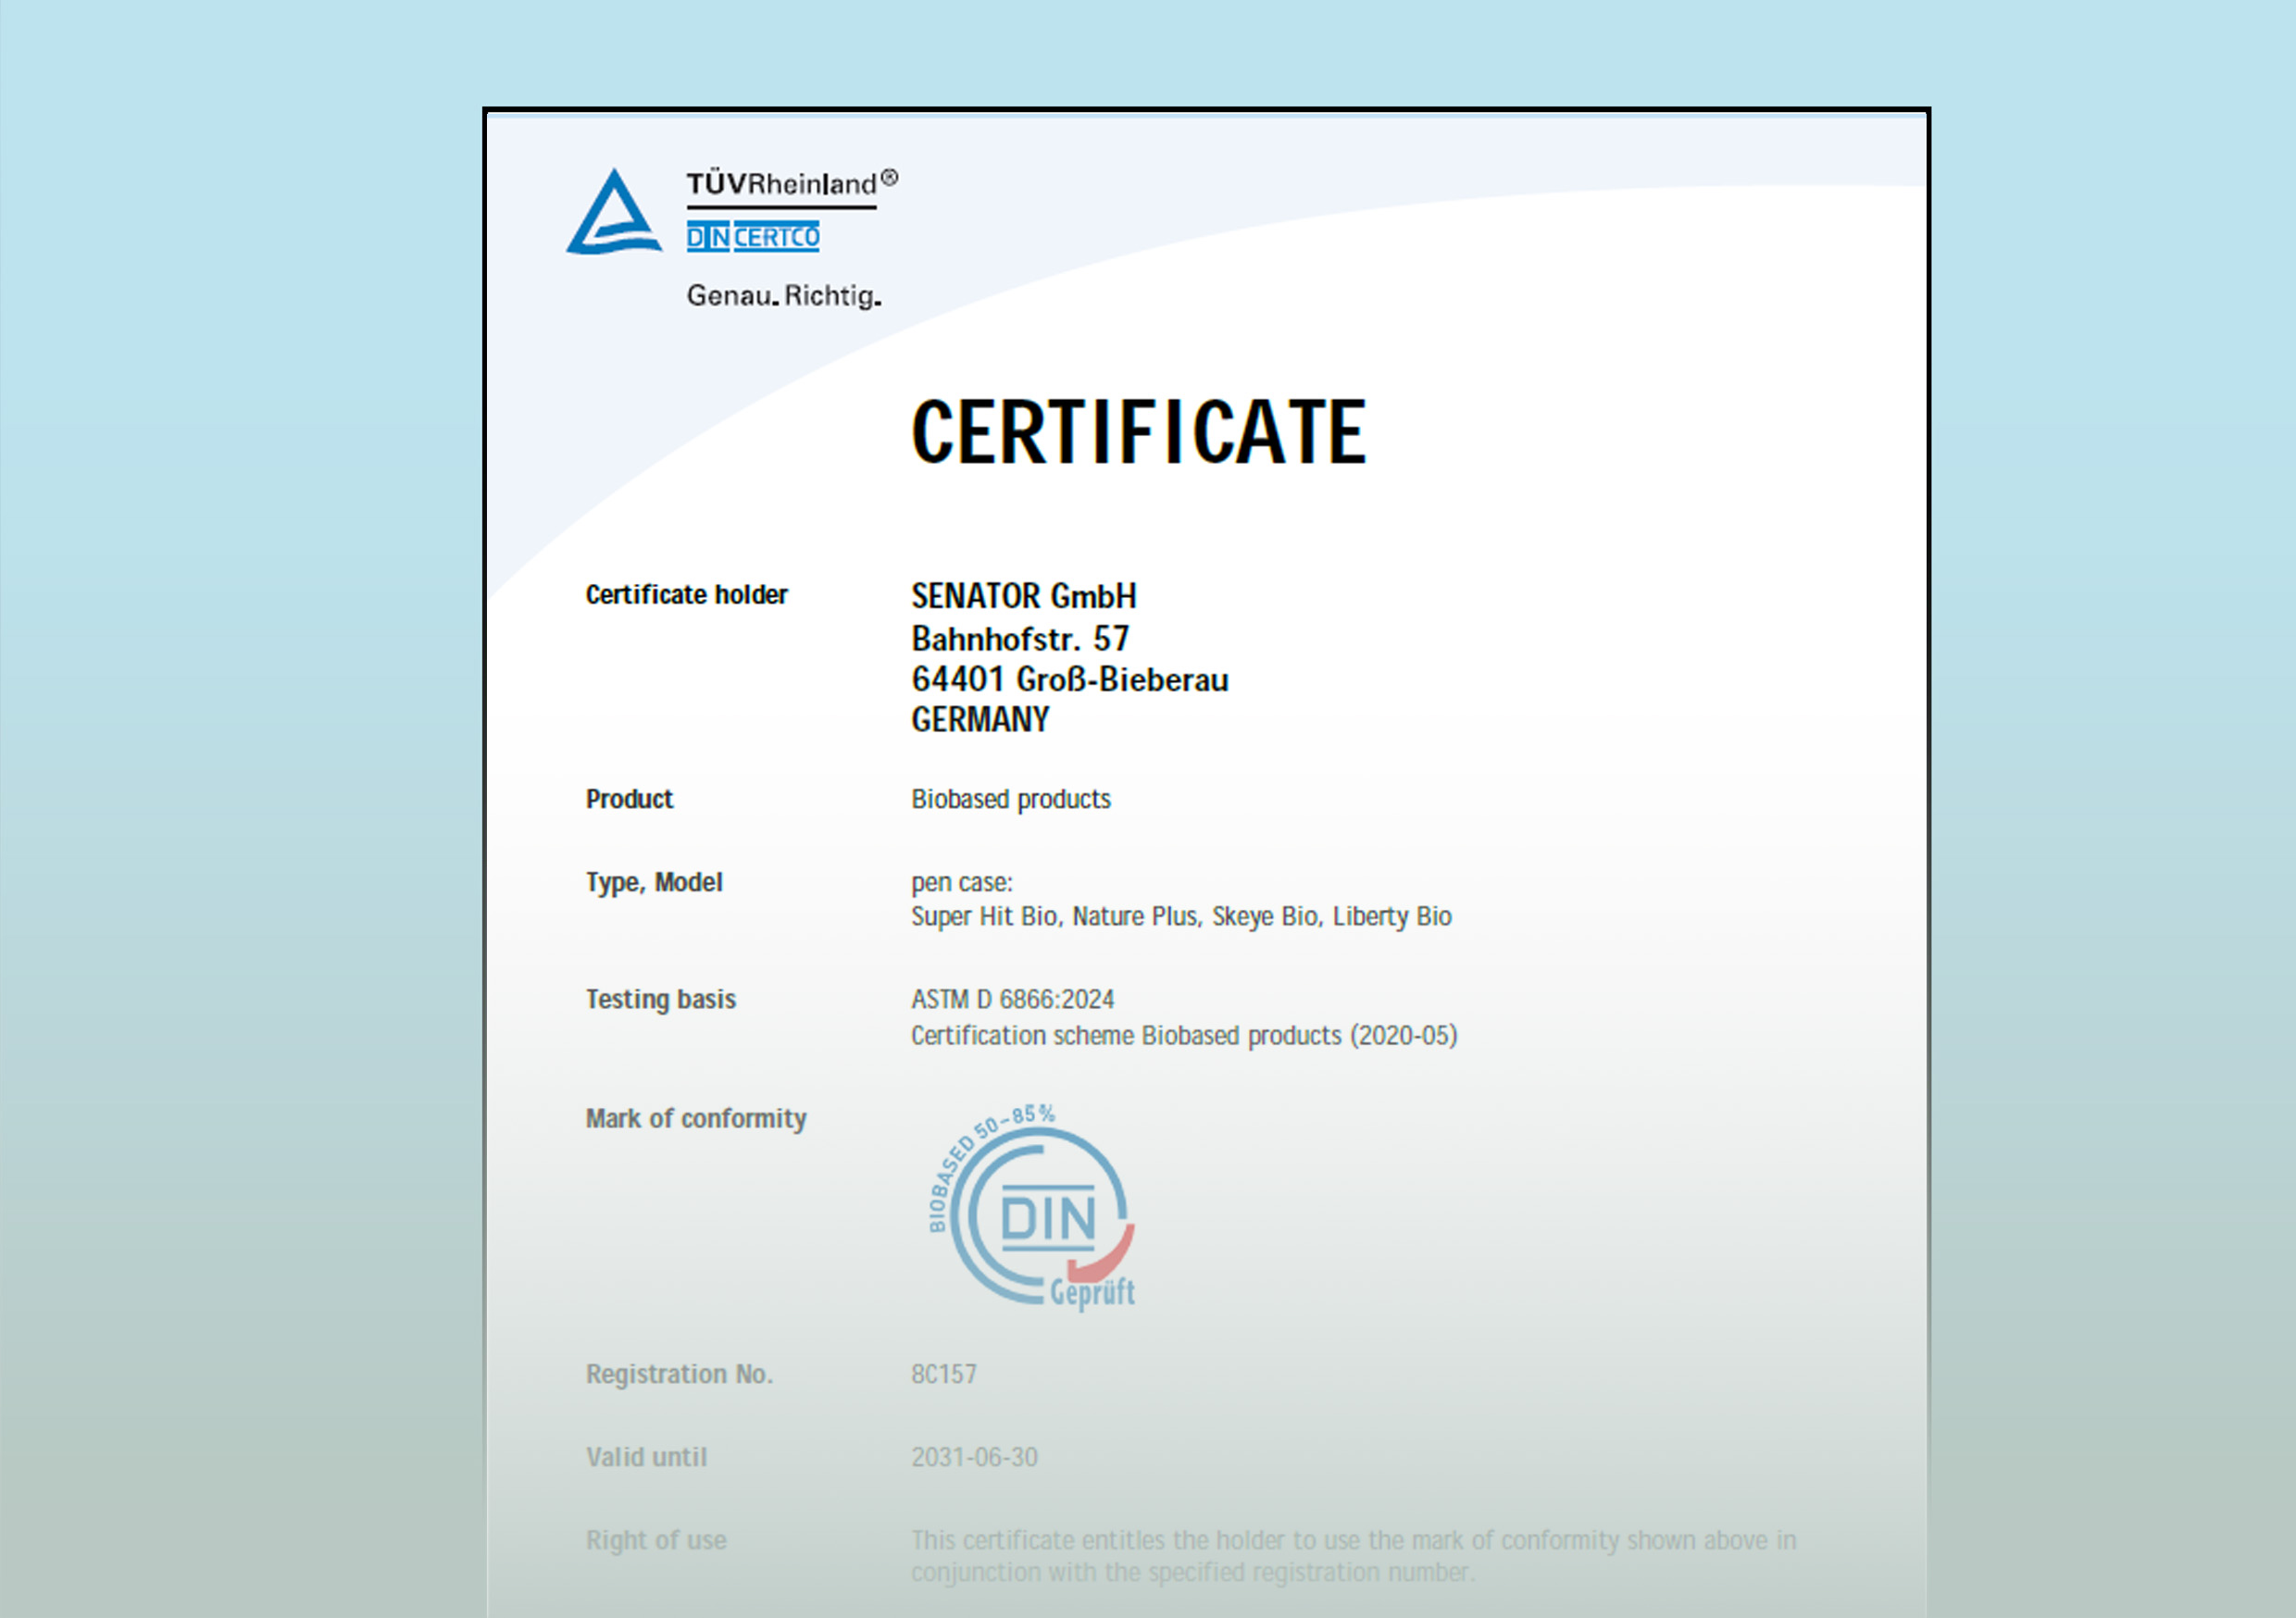This screenshot has width=2296, height=1618.
Task: Click the 'GERMANY' country line
Action: tap(979, 720)
